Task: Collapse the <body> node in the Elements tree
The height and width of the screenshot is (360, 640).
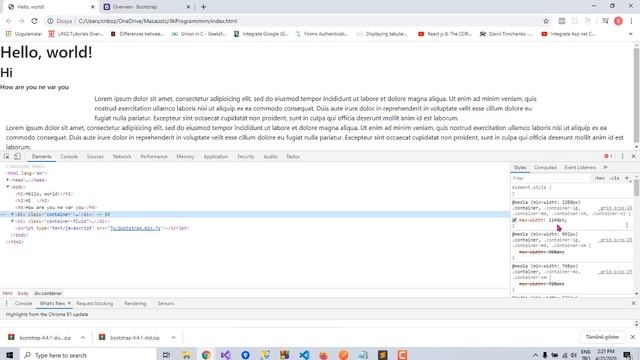Action: [x=7, y=187]
